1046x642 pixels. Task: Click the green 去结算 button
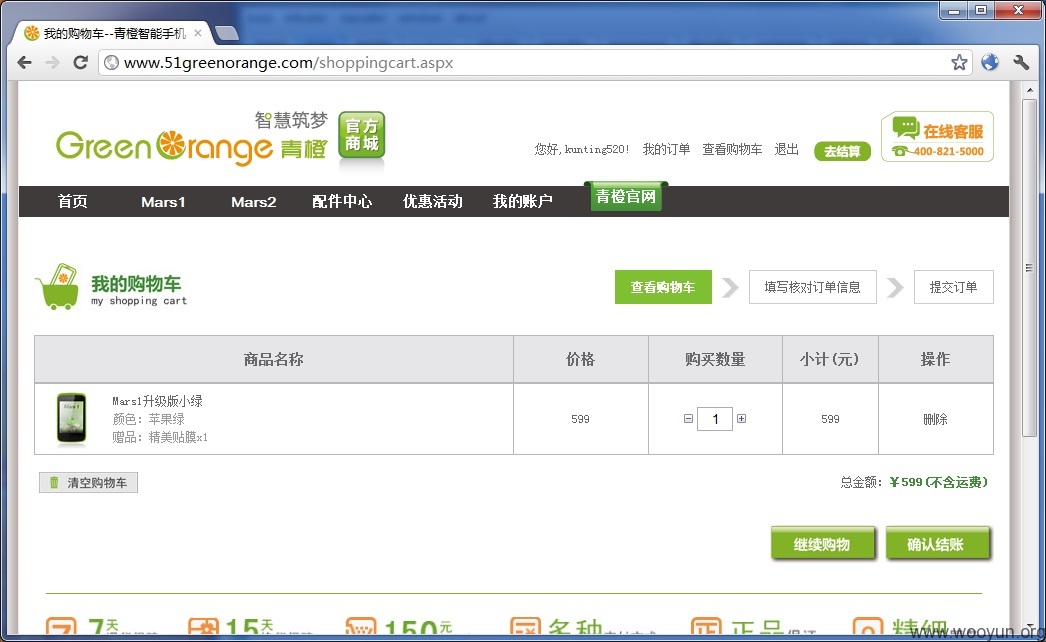(x=843, y=151)
